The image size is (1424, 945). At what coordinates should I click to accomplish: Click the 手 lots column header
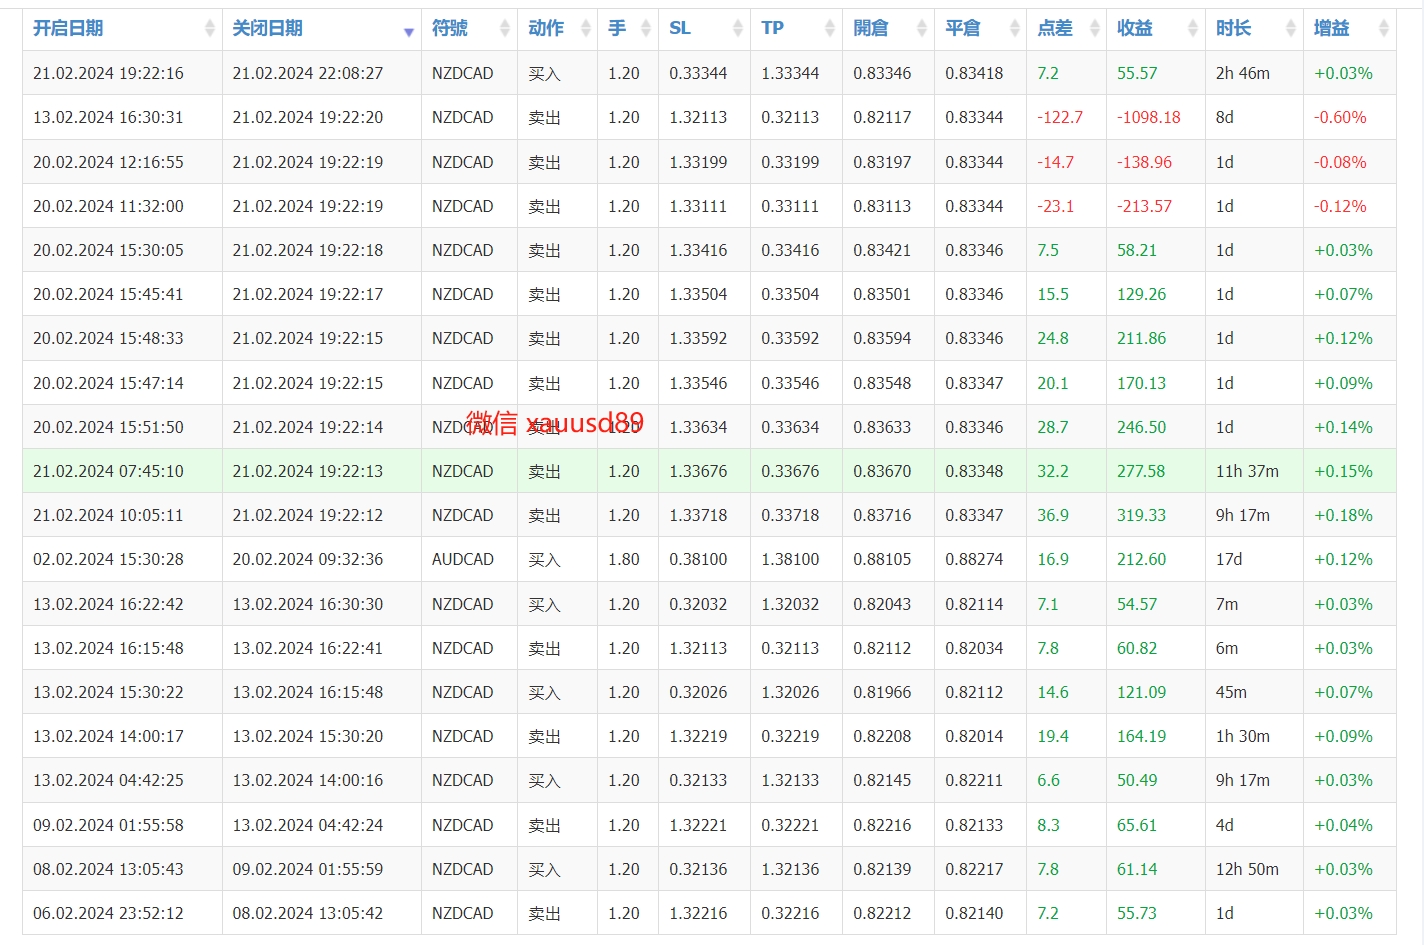click(617, 28)
